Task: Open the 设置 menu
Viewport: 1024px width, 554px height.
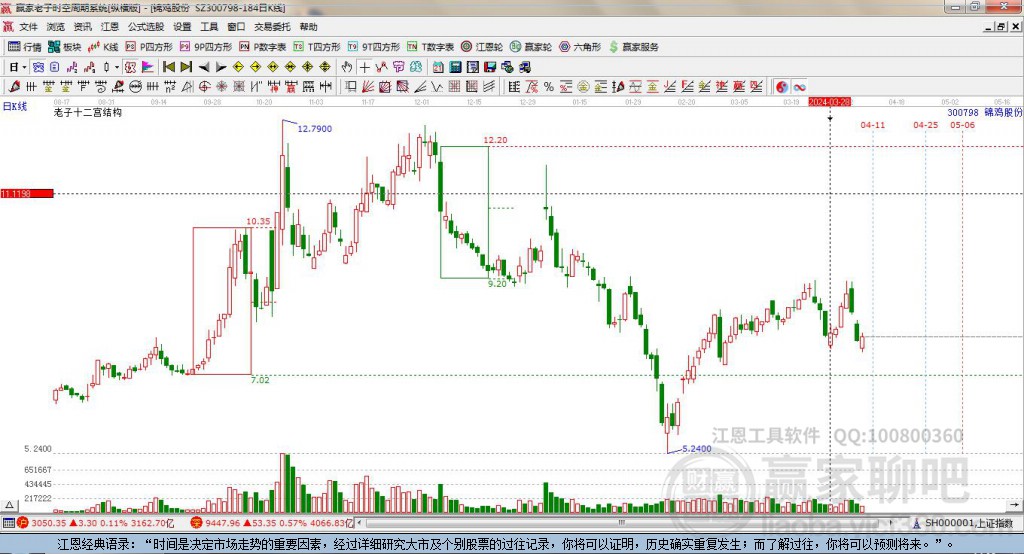Action: (182, 27)
